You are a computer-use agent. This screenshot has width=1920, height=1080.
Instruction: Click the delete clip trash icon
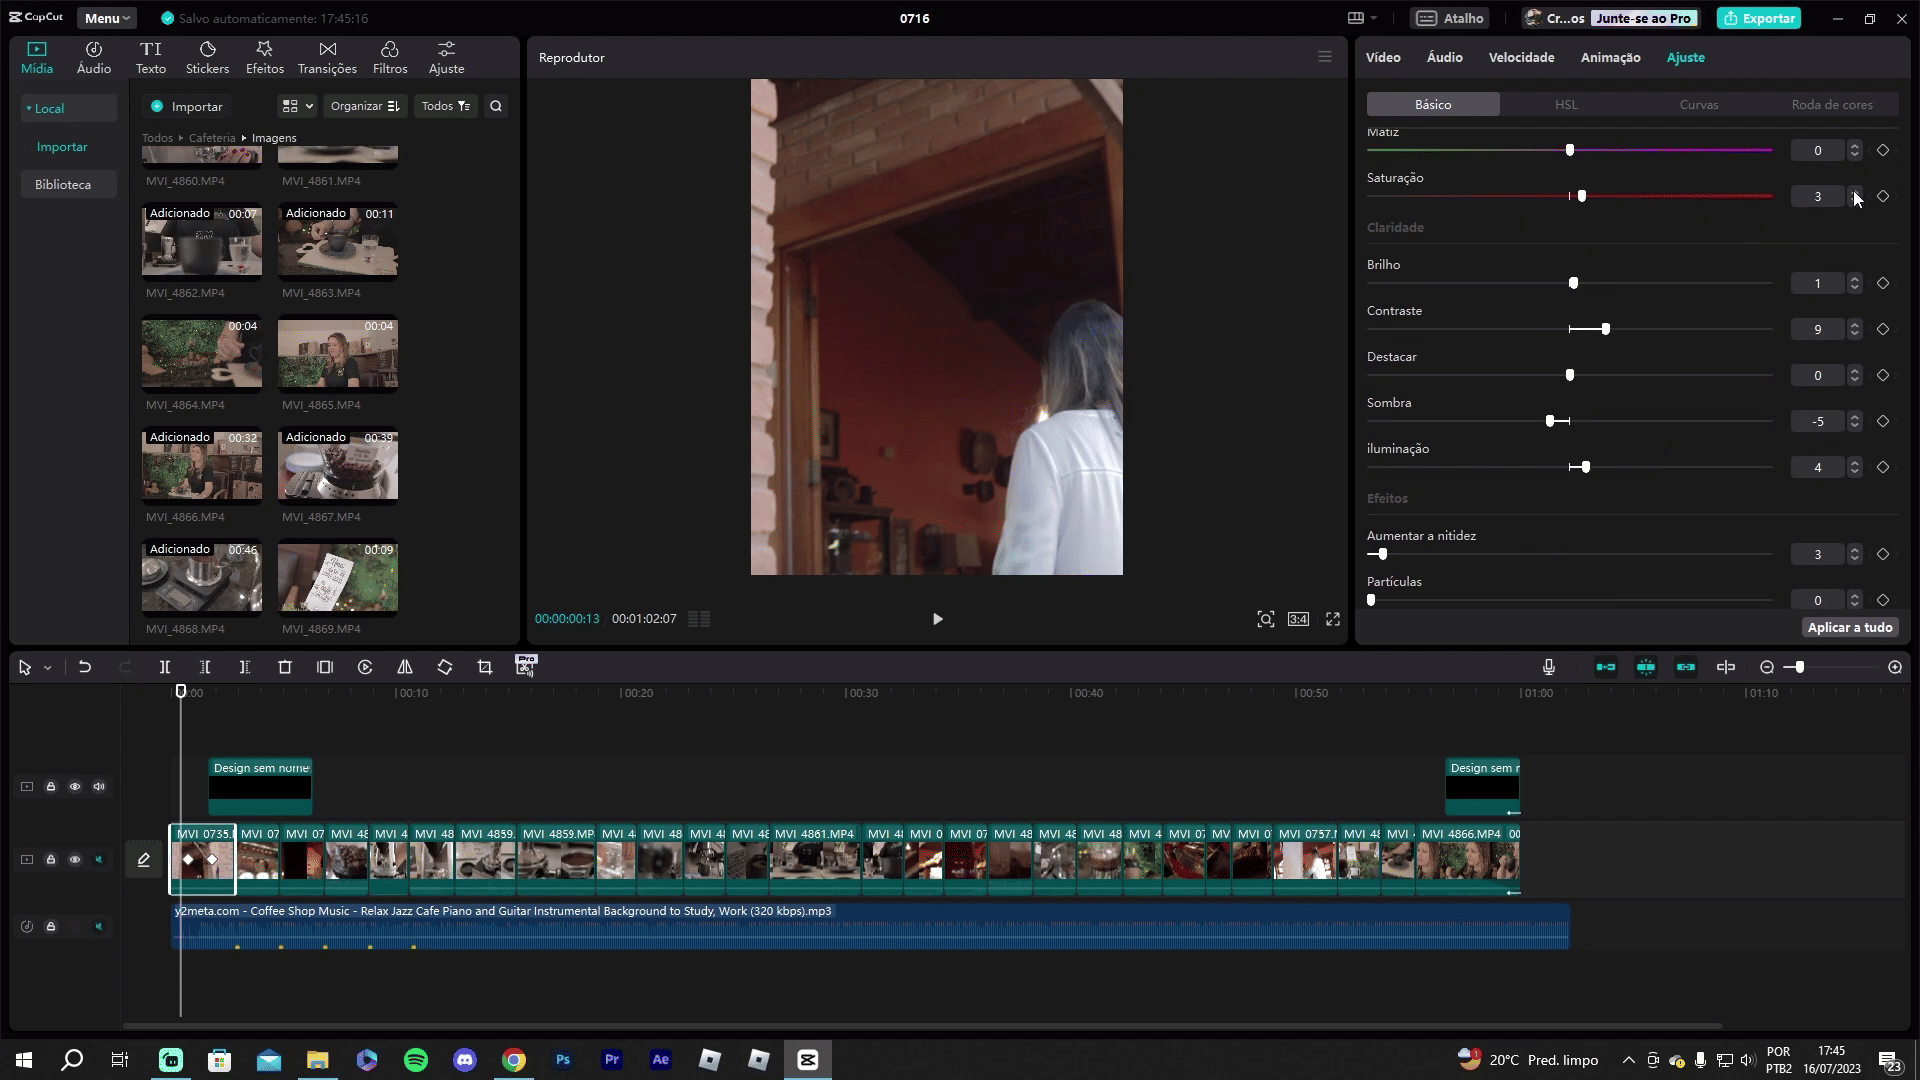(x=285, y=667)
